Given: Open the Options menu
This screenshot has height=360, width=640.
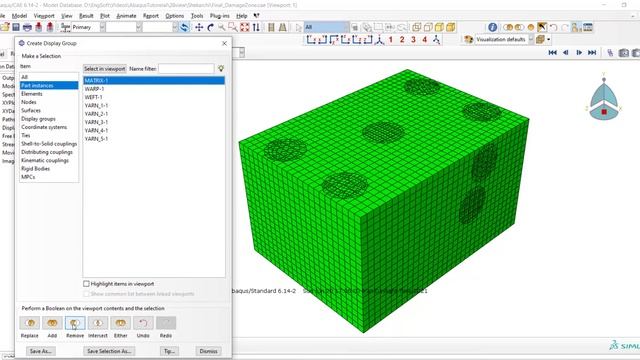Looking at the screenshot, I should pos(175,16).
